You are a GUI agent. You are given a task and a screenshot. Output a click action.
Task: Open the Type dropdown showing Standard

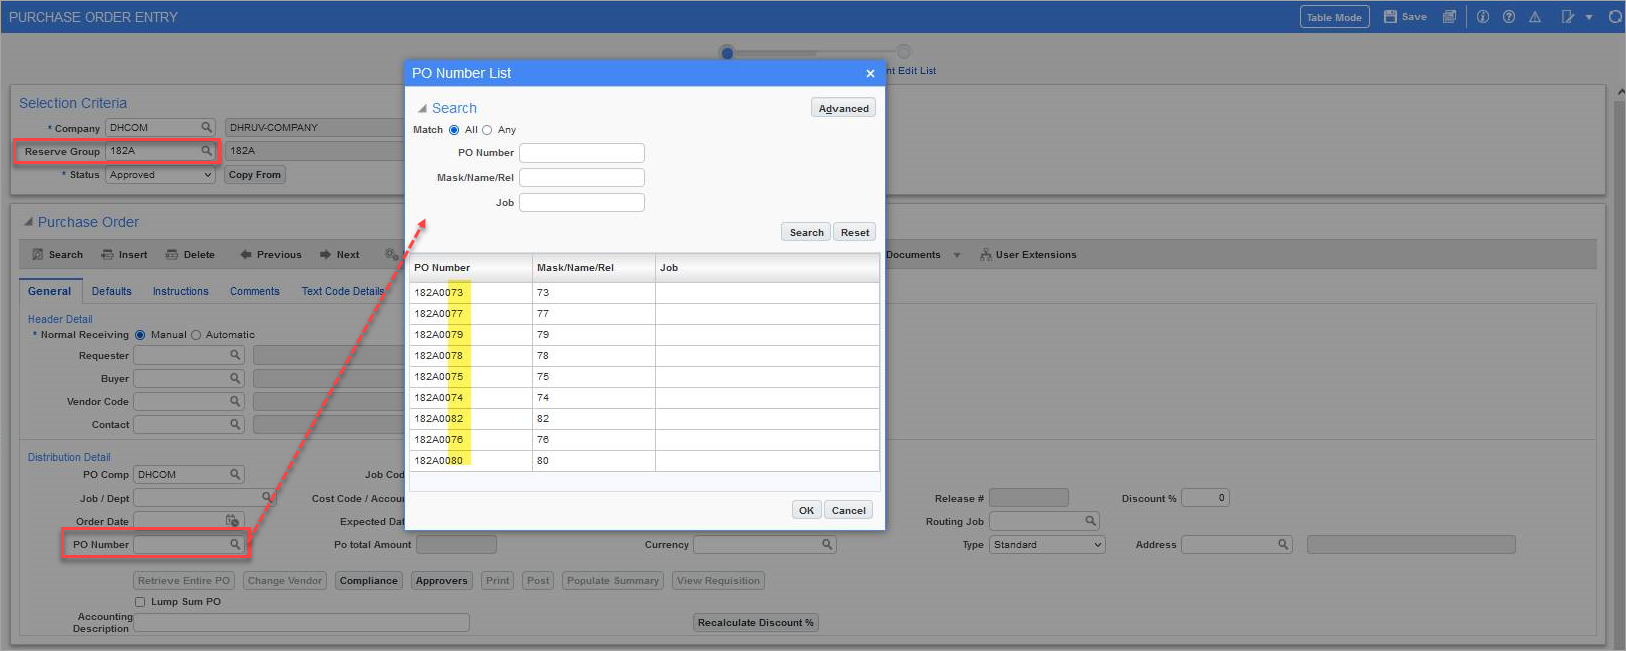tap(1047, 545)
